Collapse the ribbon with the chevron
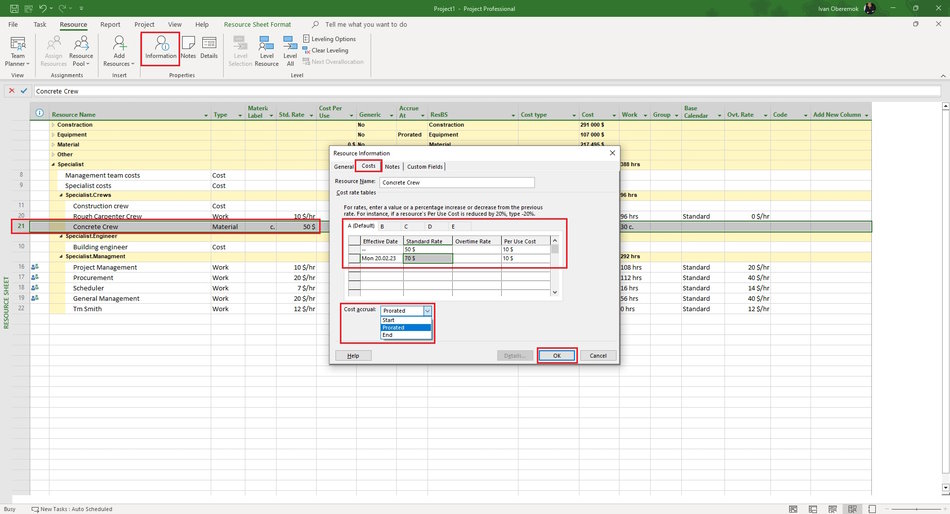Viewport: 950px width, 514px height. (x=943, y=76)
